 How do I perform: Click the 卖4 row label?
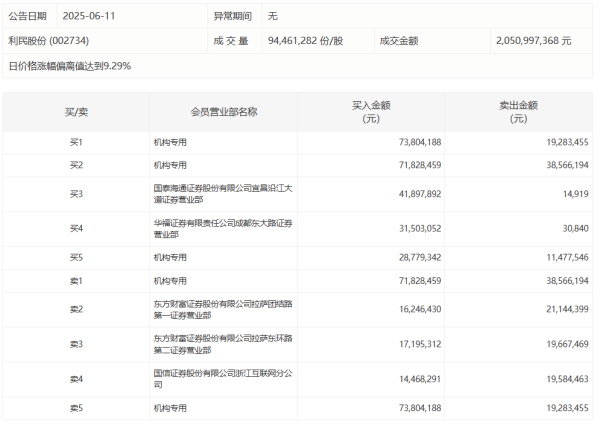coord(76,379)
